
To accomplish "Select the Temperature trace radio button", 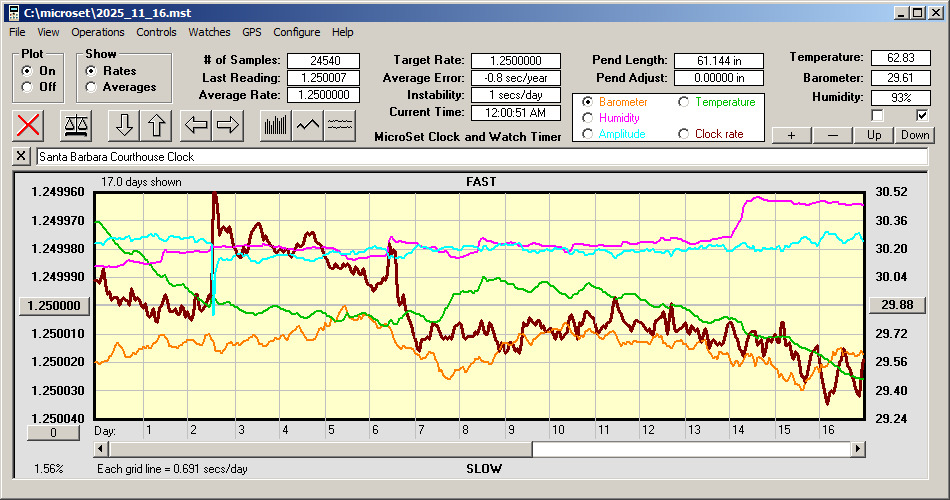I will coord(684,102).
